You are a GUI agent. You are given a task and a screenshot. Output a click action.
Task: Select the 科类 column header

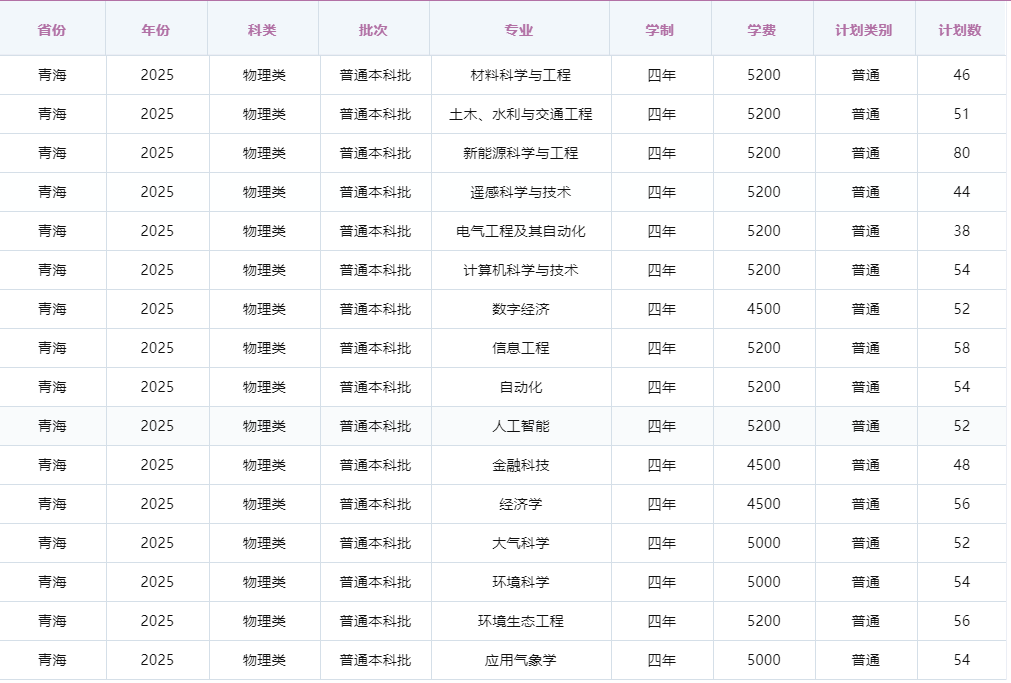[x=263, y=30]
